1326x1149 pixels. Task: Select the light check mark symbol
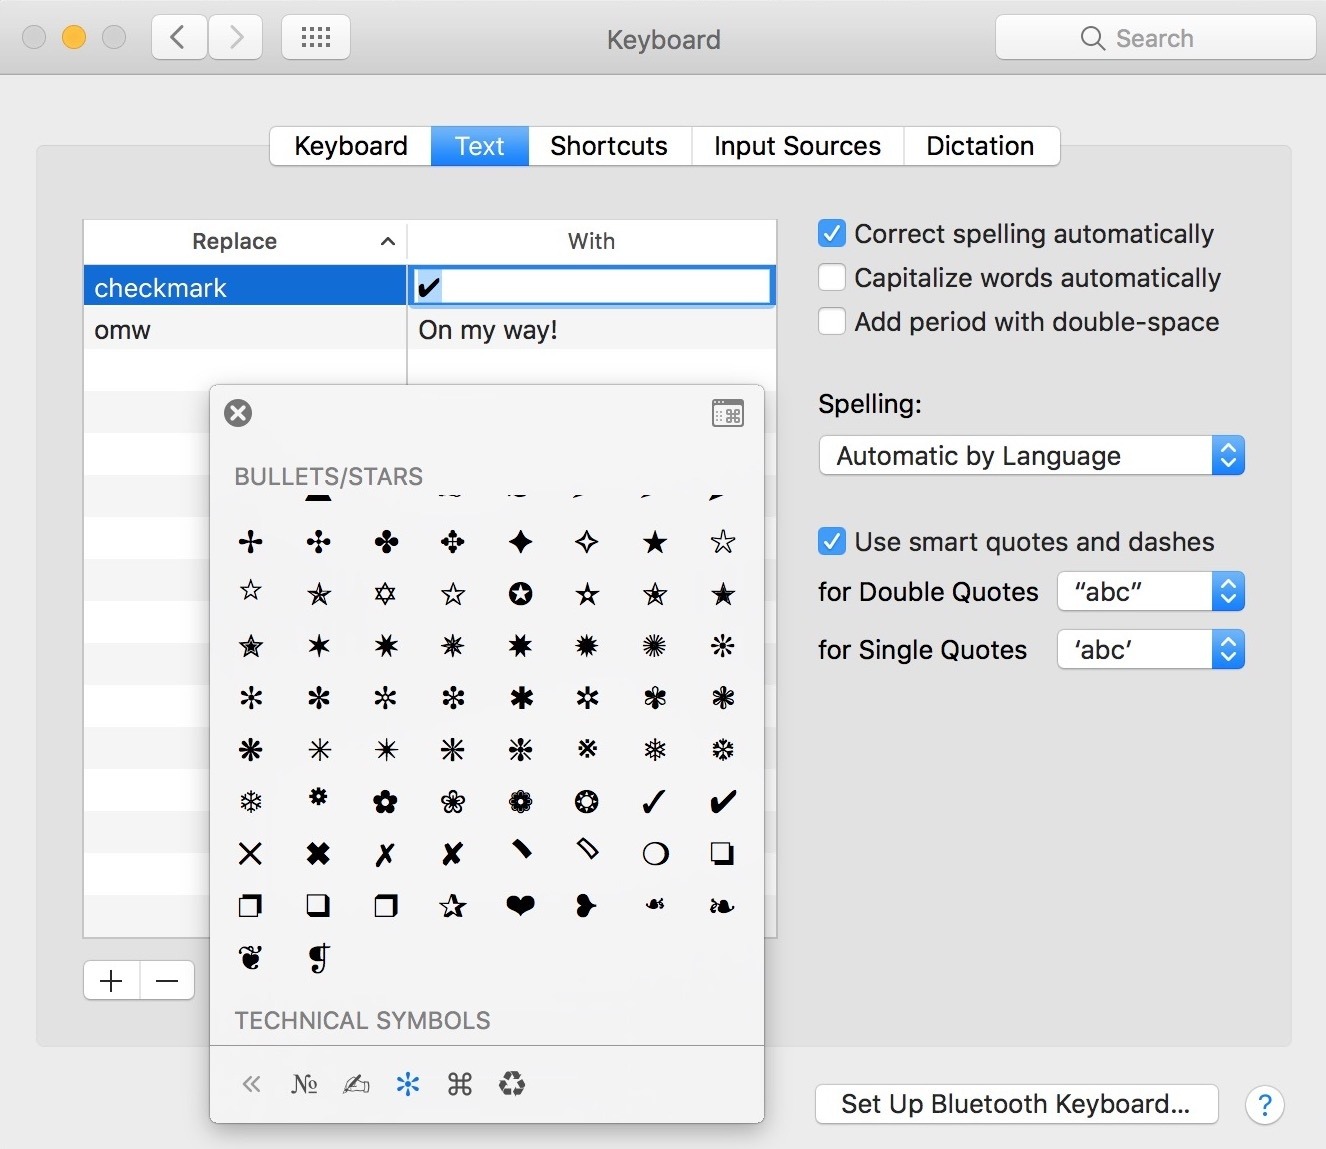click(x=654, y=801)
